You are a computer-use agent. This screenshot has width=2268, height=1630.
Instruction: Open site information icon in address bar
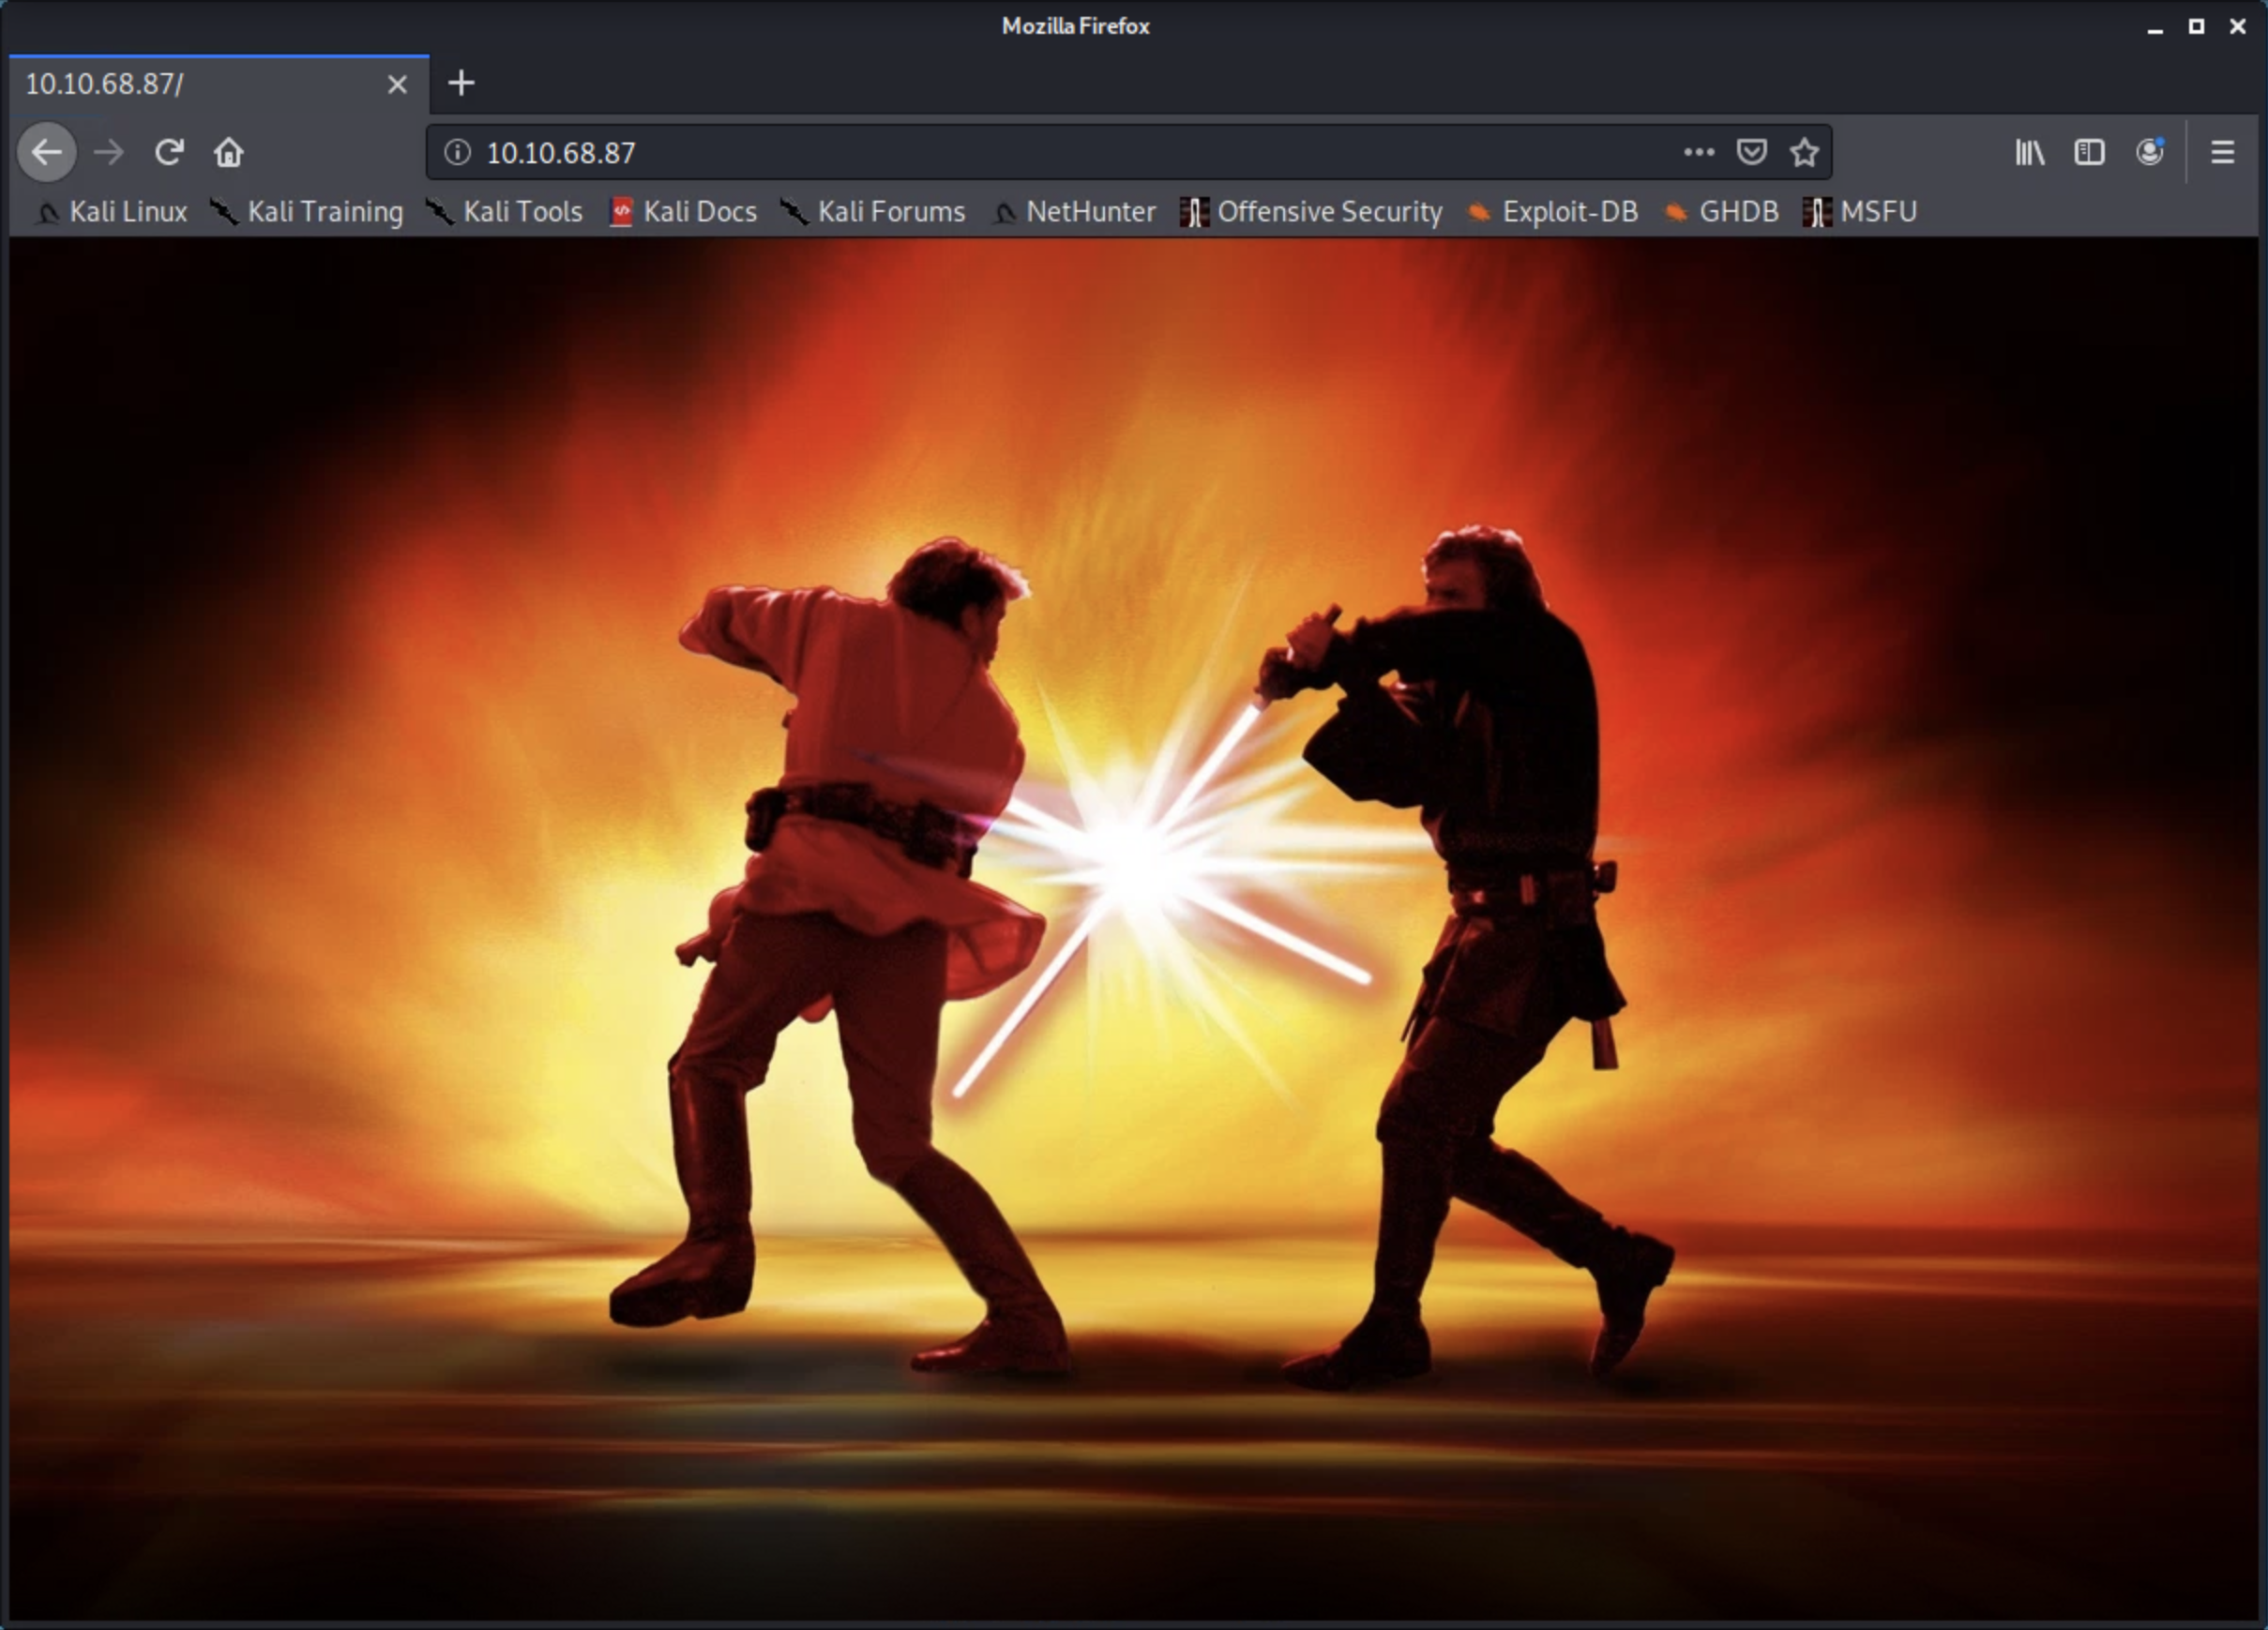(x=457, y=152)
